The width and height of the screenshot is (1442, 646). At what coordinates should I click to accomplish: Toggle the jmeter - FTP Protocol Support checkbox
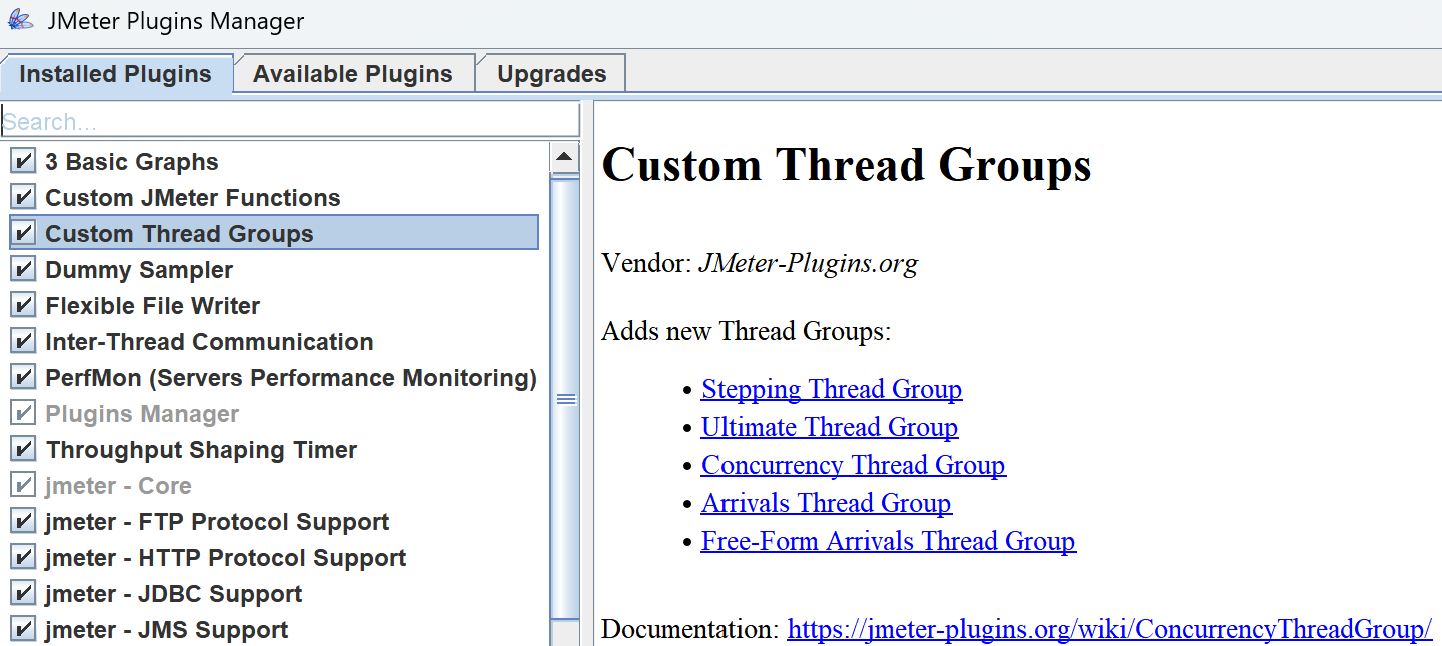pos(23,522)
